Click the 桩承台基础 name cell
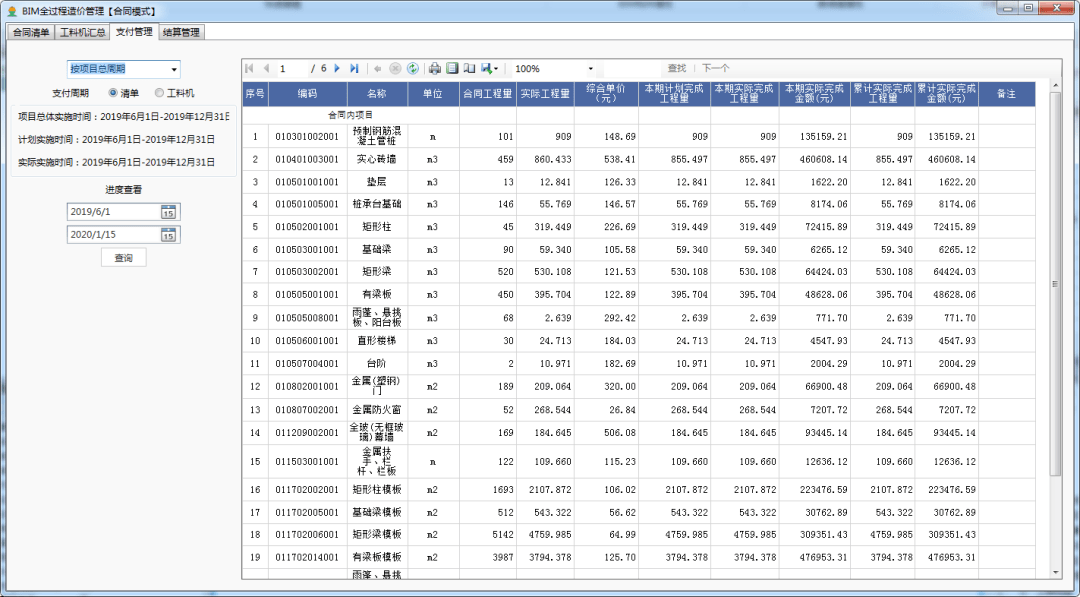Viewport: 1080px width, 597px height. pos(377,204)
